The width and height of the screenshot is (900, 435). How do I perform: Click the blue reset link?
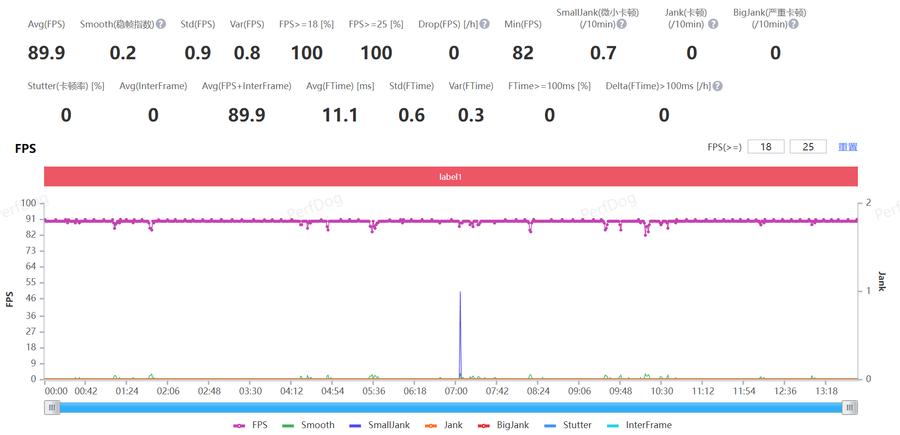click(848, 147)
